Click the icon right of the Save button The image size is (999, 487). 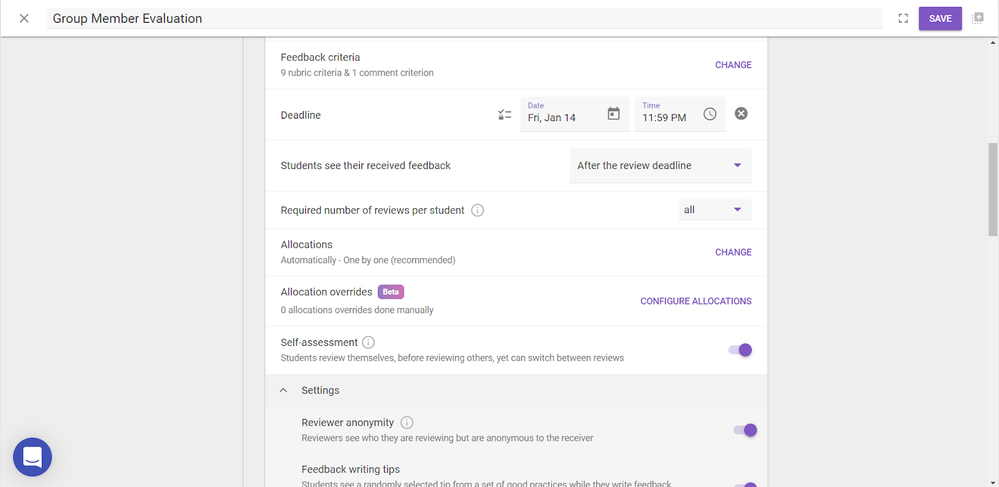coord(978,18)
